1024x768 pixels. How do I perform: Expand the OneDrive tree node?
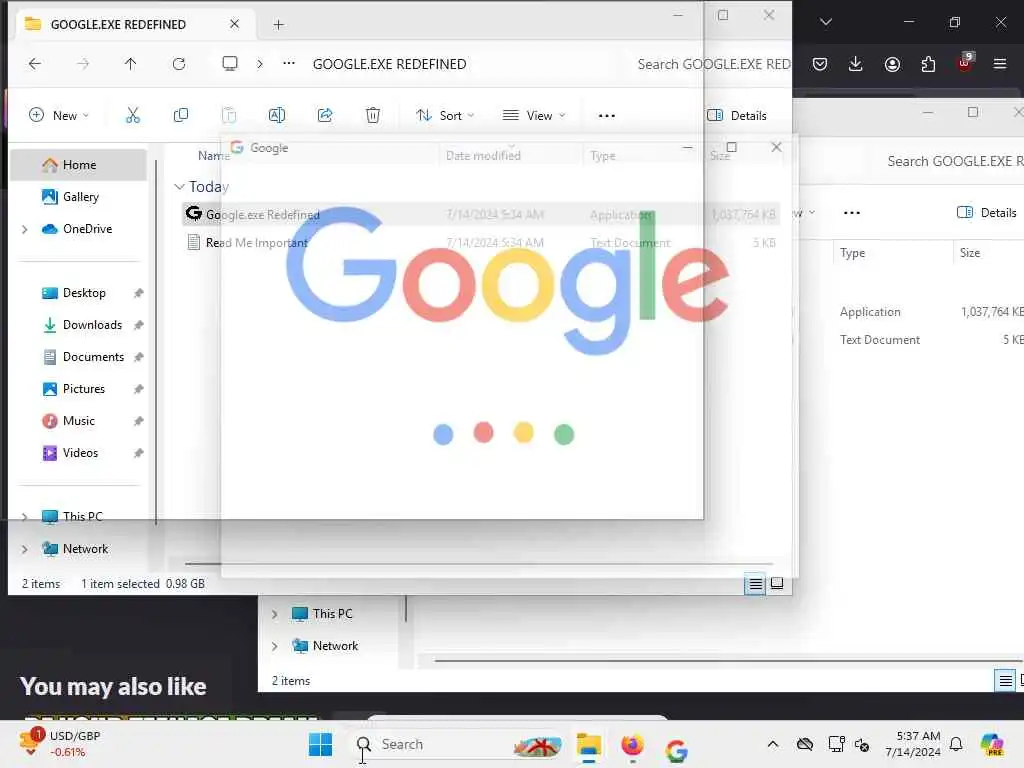[25, 229]
